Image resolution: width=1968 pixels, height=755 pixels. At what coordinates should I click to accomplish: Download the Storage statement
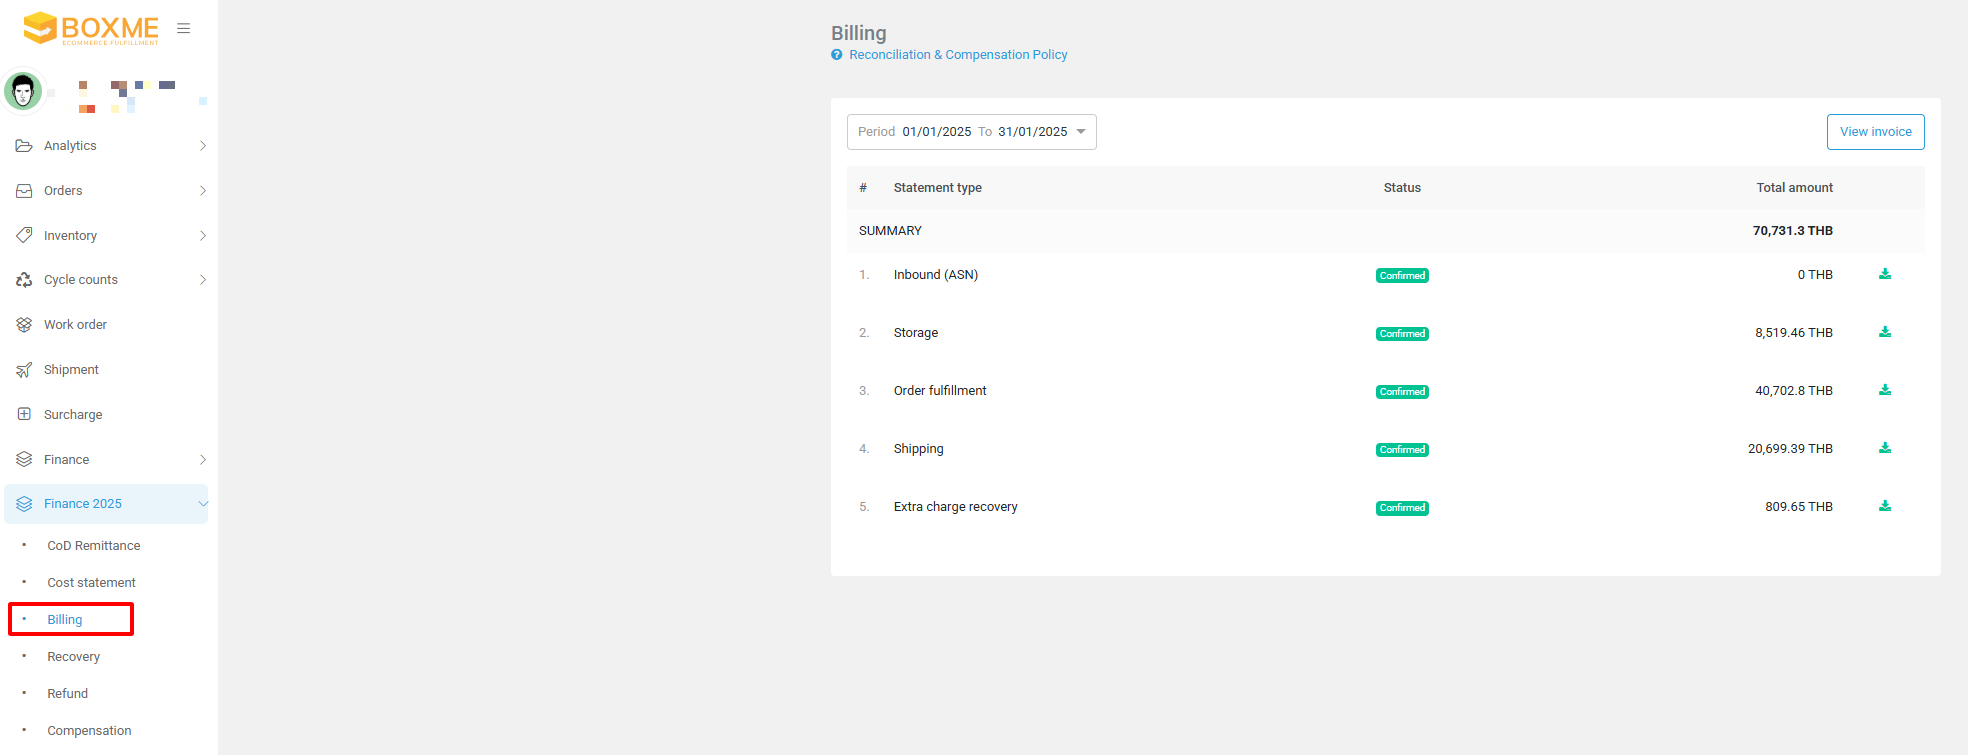click(x=1884, y=332)
